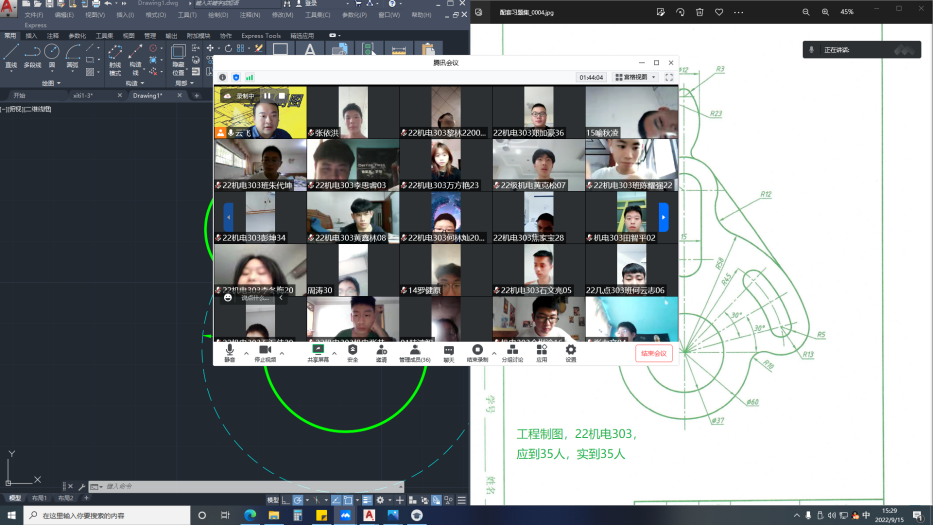Open Security (安全) in meeting toolbar
933x525 pixels.
[352, 353]
